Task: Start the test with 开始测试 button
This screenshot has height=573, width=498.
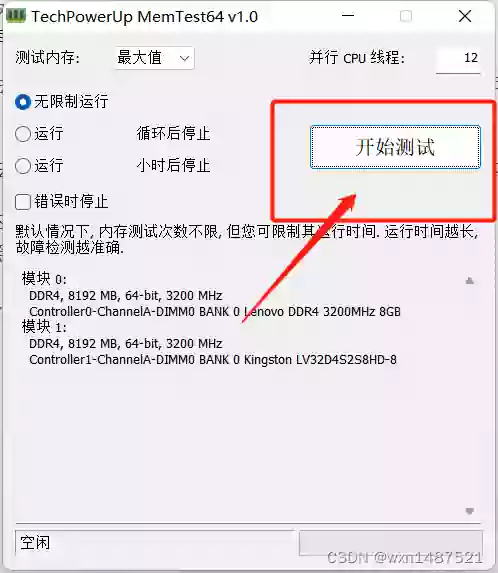Action: click(395, 147)
